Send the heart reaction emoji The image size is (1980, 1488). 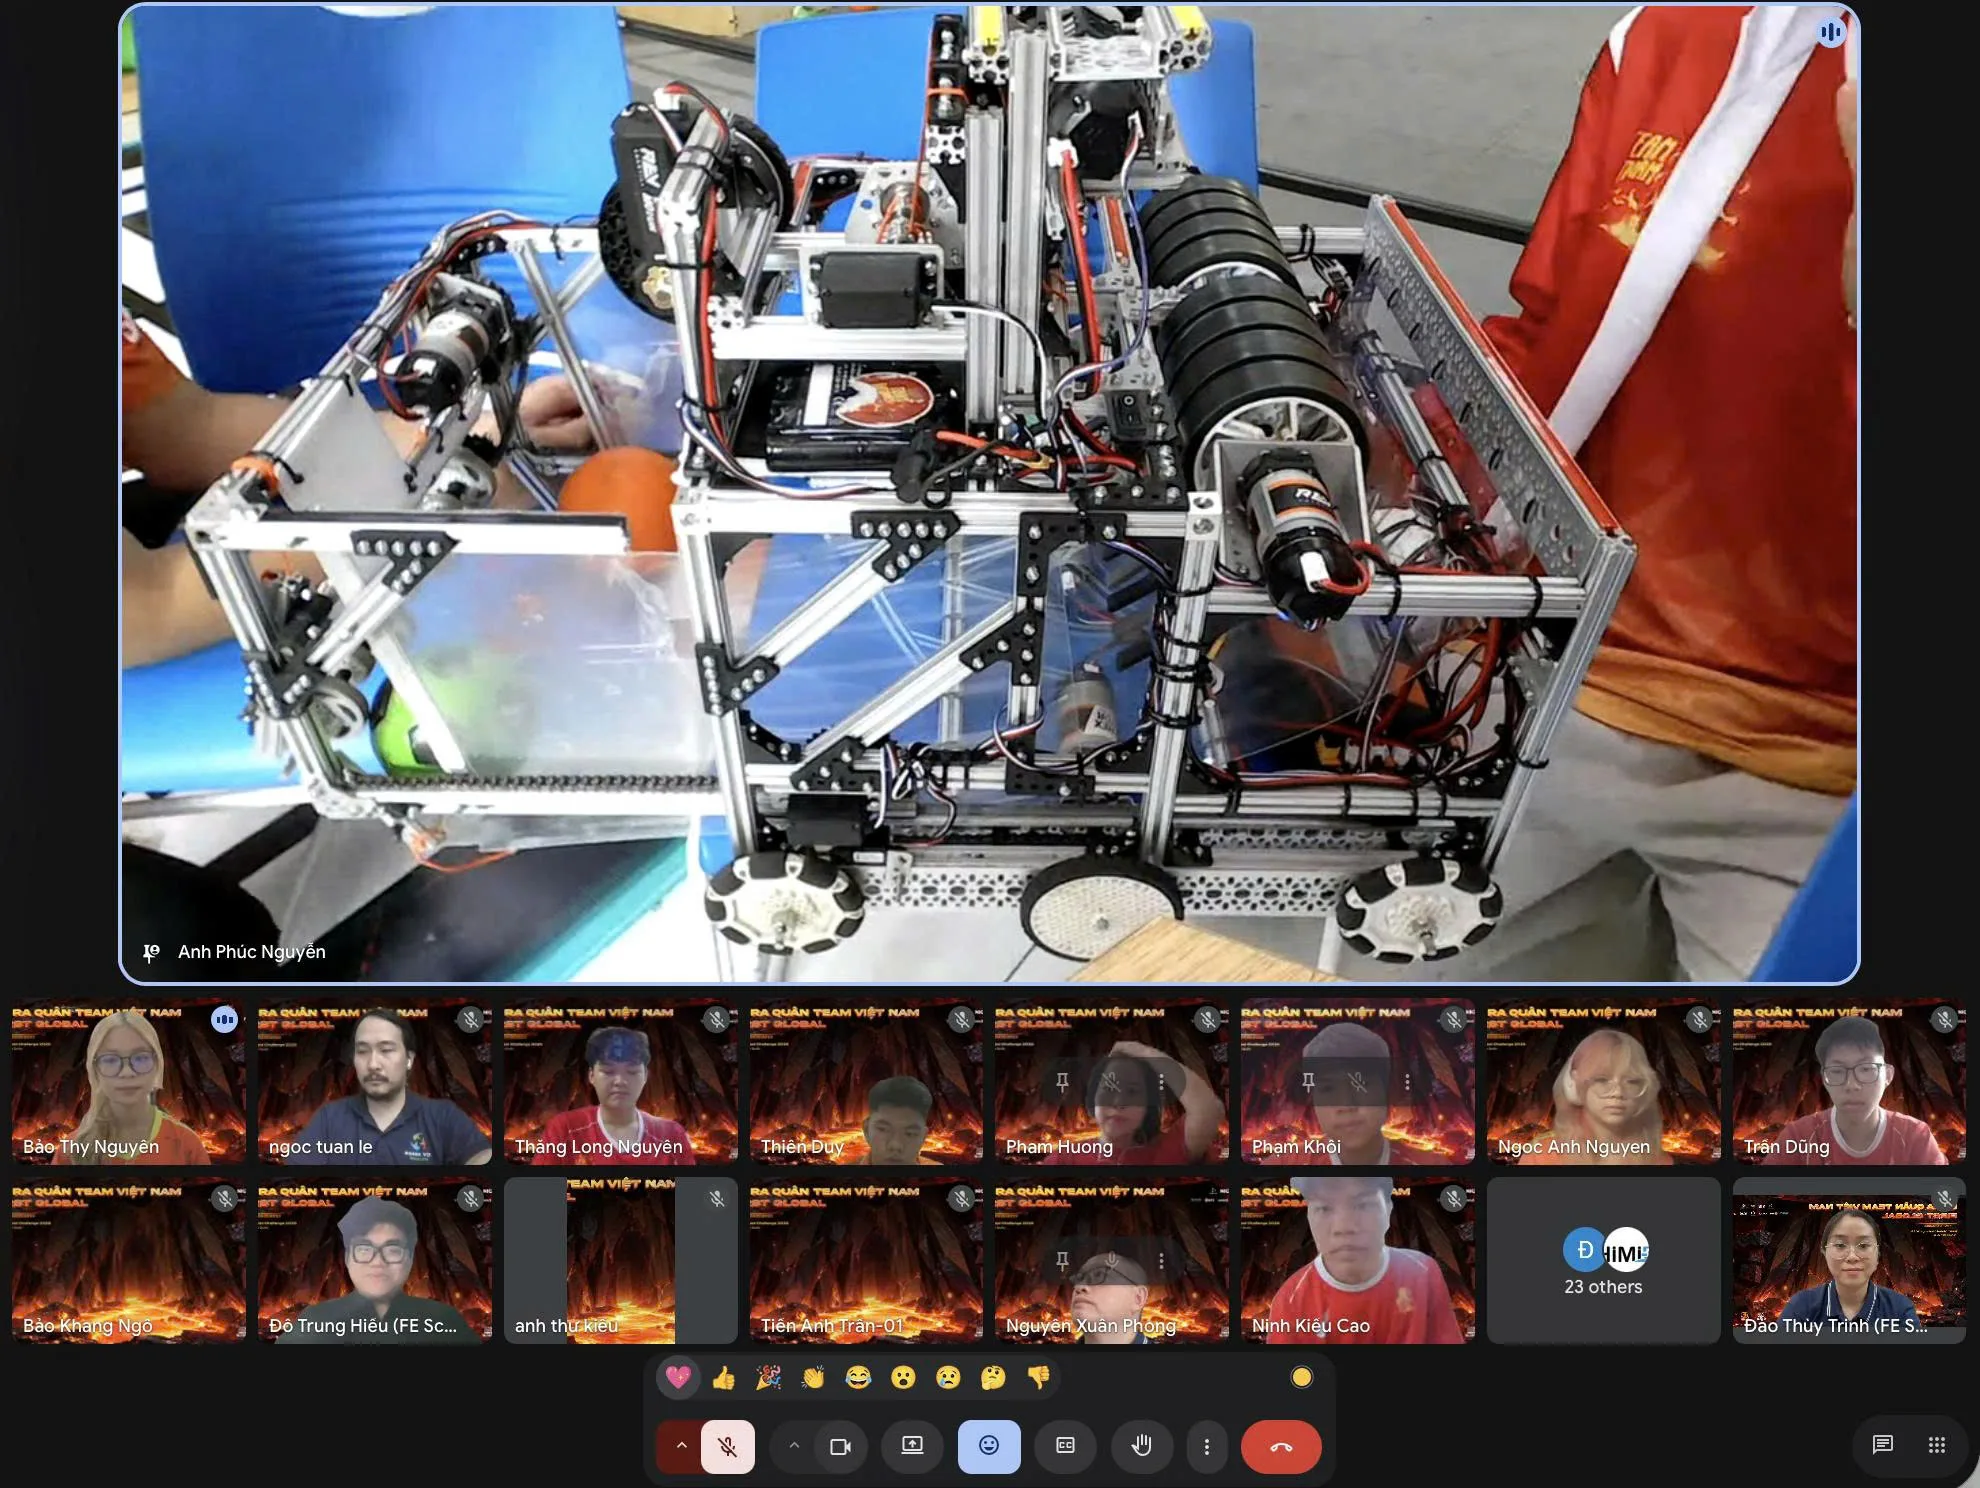(x=678, y=1377)
